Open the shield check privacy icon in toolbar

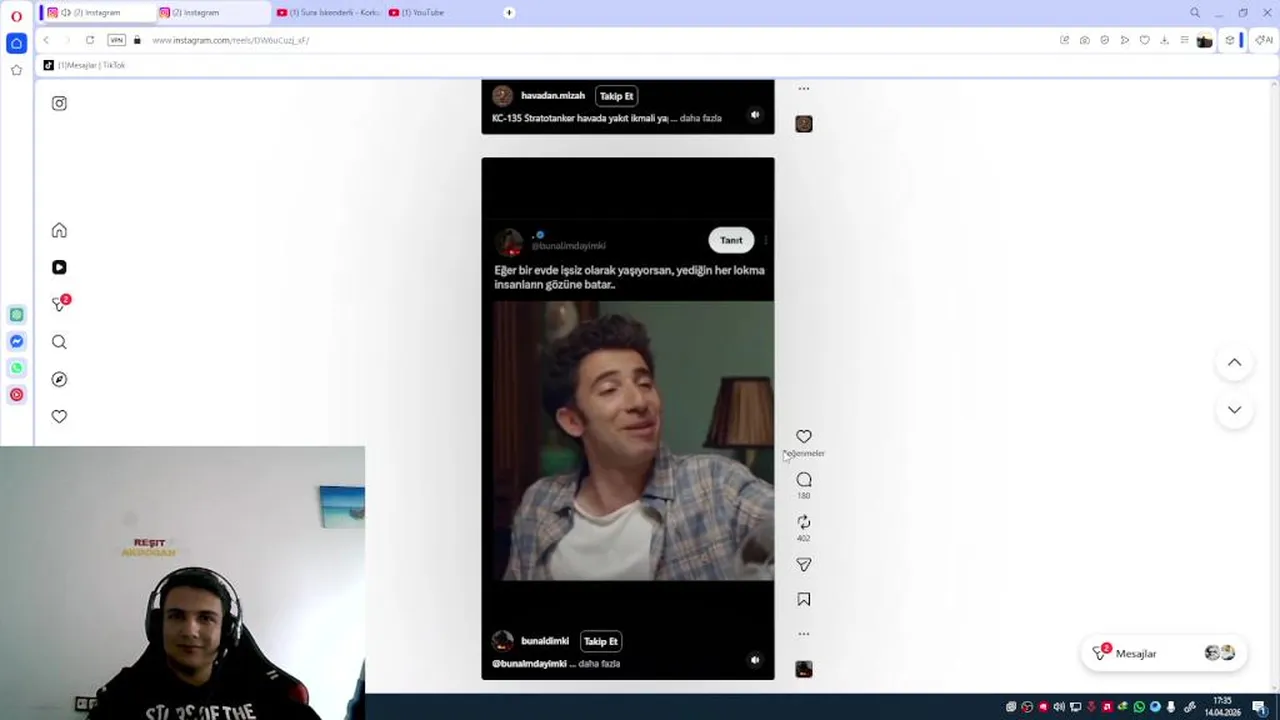point(1104,40)
